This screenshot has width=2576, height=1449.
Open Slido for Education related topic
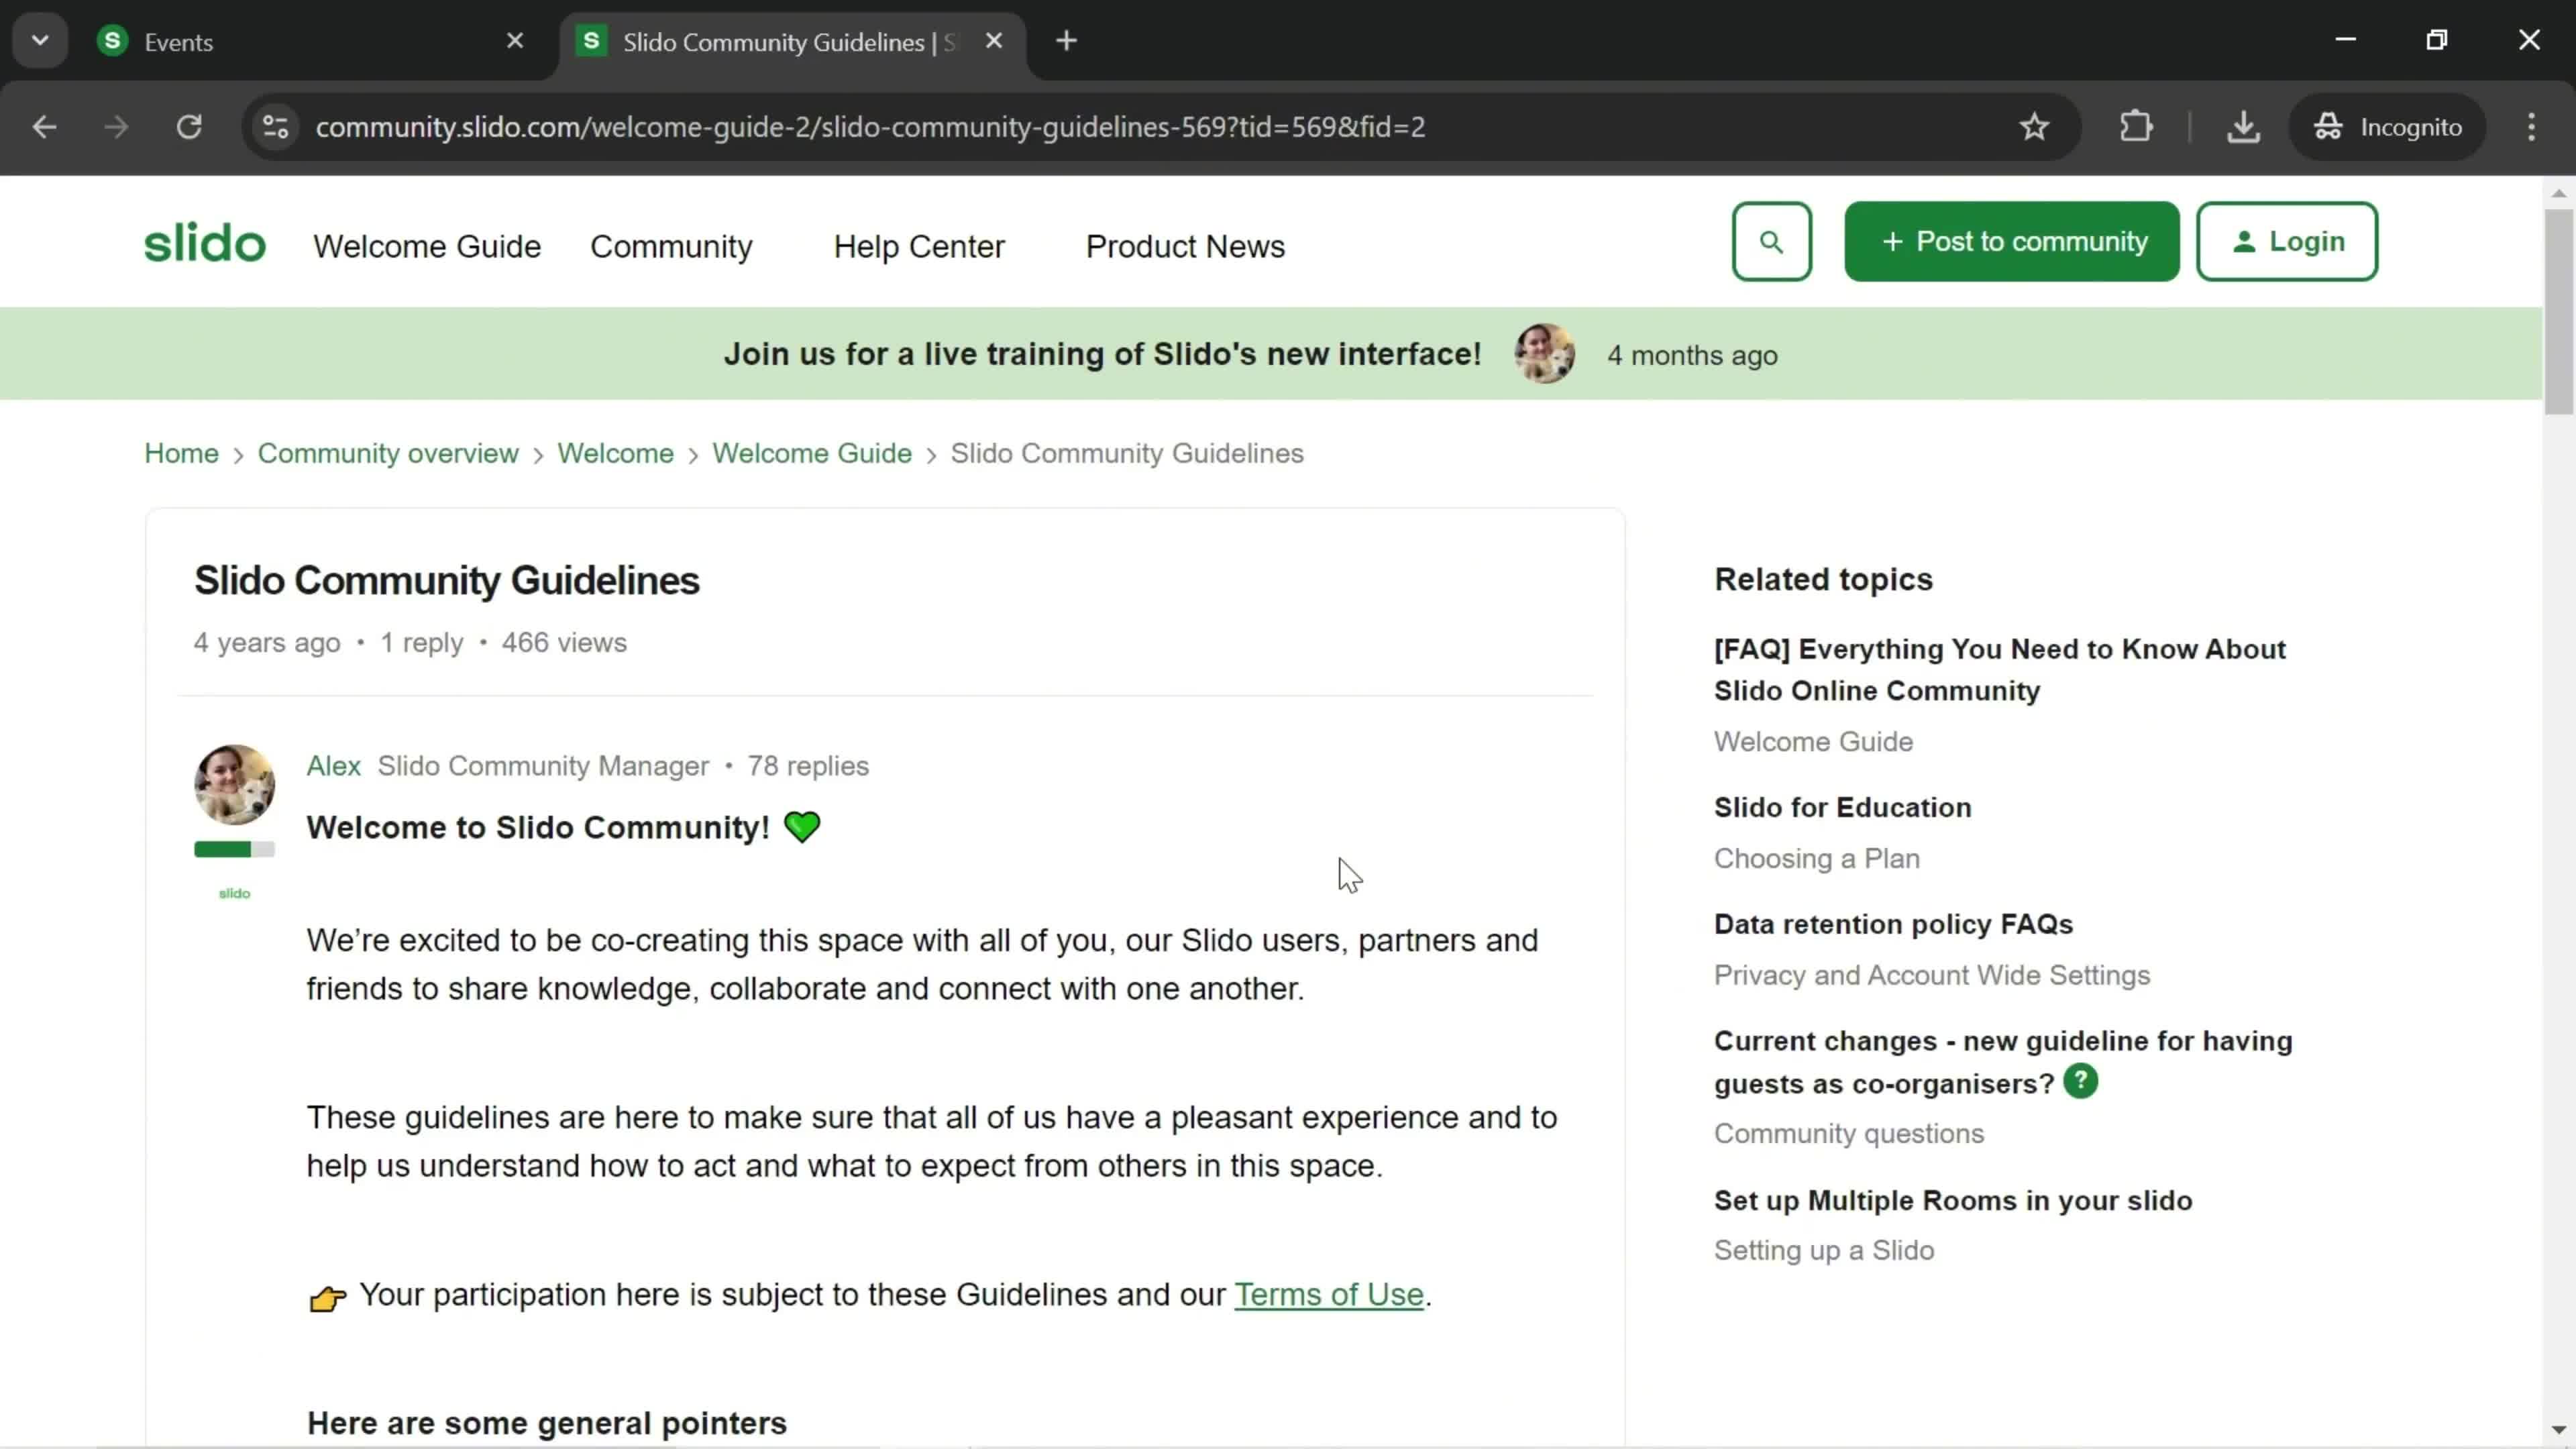[x=1842, y=808]
